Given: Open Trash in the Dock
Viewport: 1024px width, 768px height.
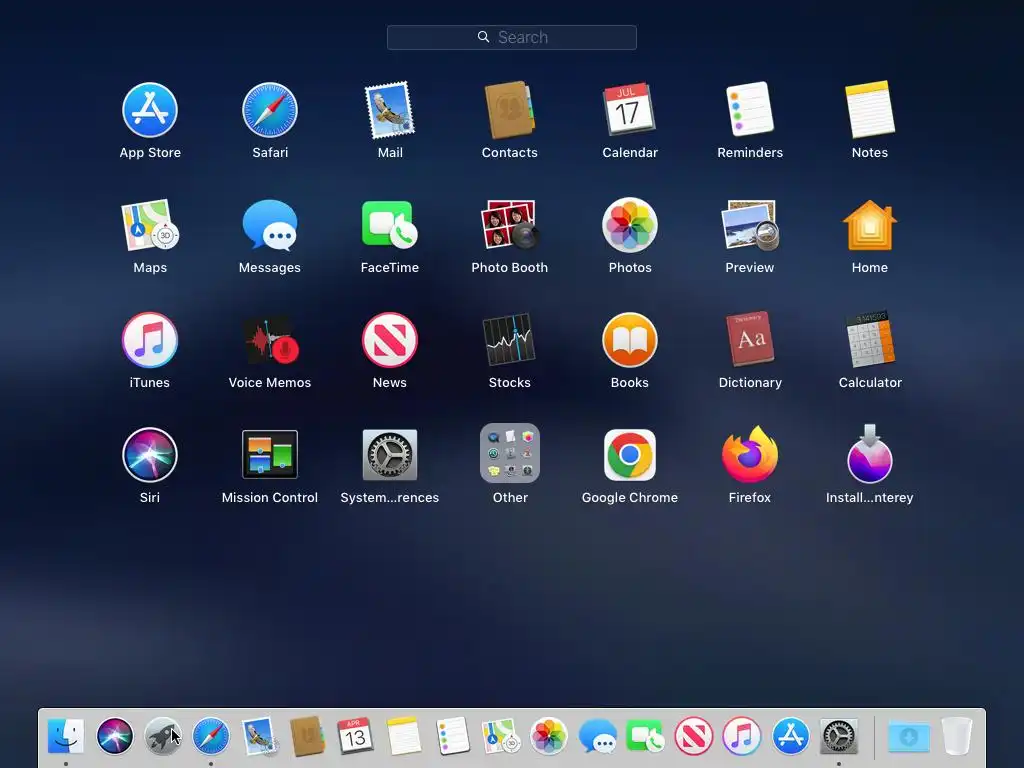Looking at the screenshot, I should 957,736.
